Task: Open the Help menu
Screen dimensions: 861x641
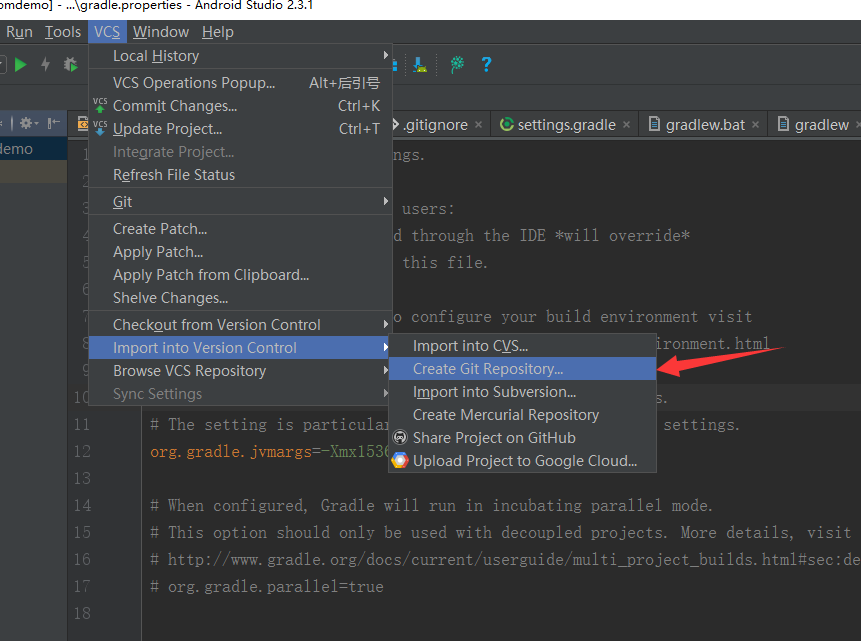Action: (217, 32)
